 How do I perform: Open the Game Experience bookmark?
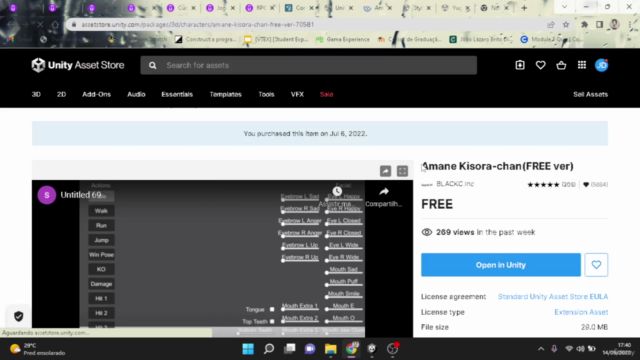343,39
